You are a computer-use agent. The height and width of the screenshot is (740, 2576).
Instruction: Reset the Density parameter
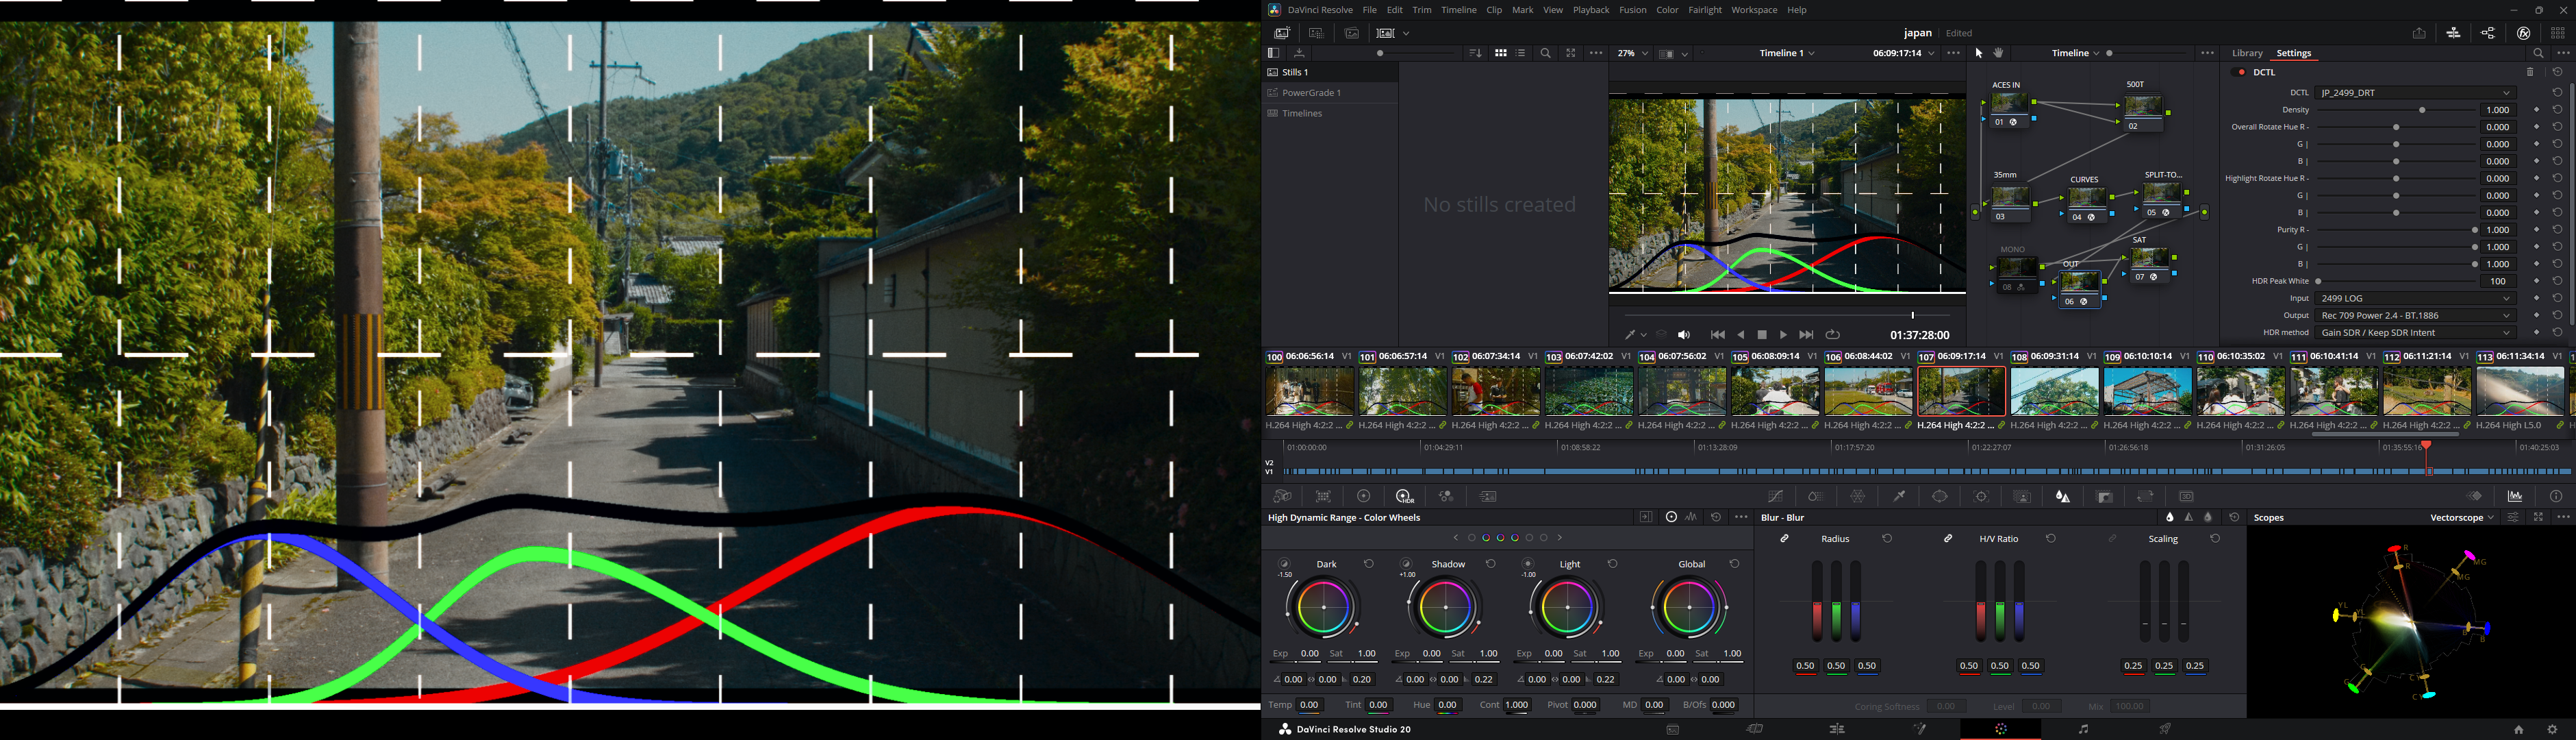click(x=2557, y=110)
